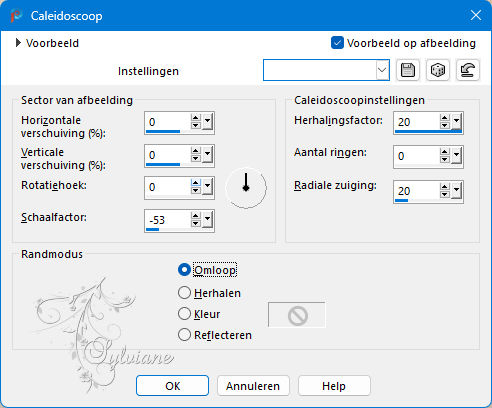Increase Herhalingsfactor with the up arrow

(x=444, y=118)
